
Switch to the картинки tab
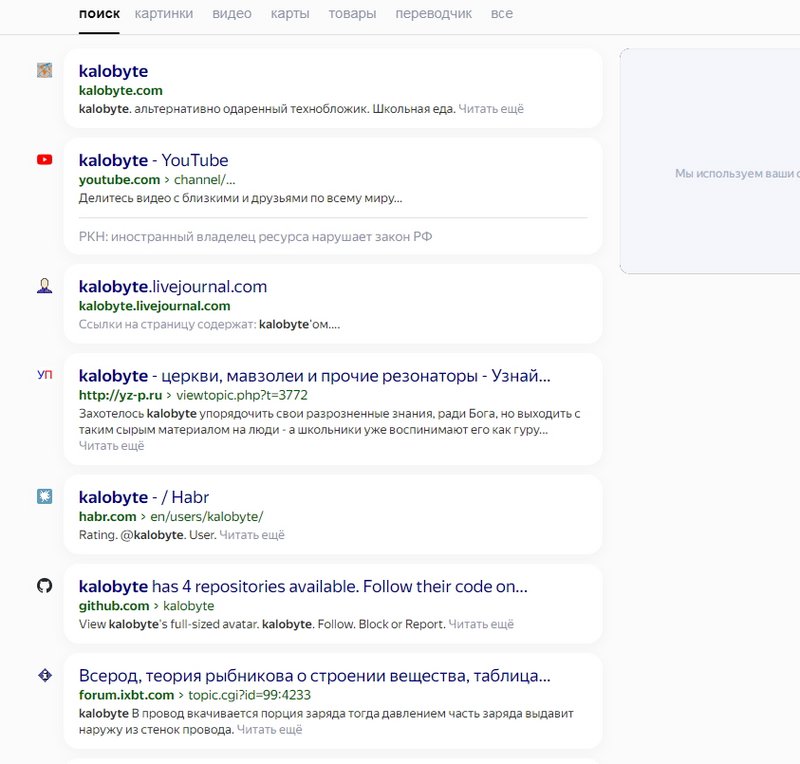point(164,14)
